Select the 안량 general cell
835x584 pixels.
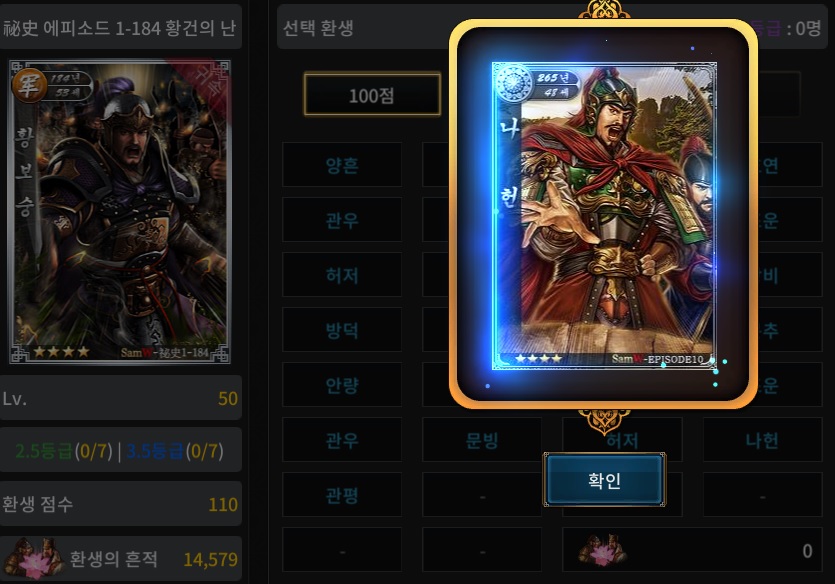[342, 384]
